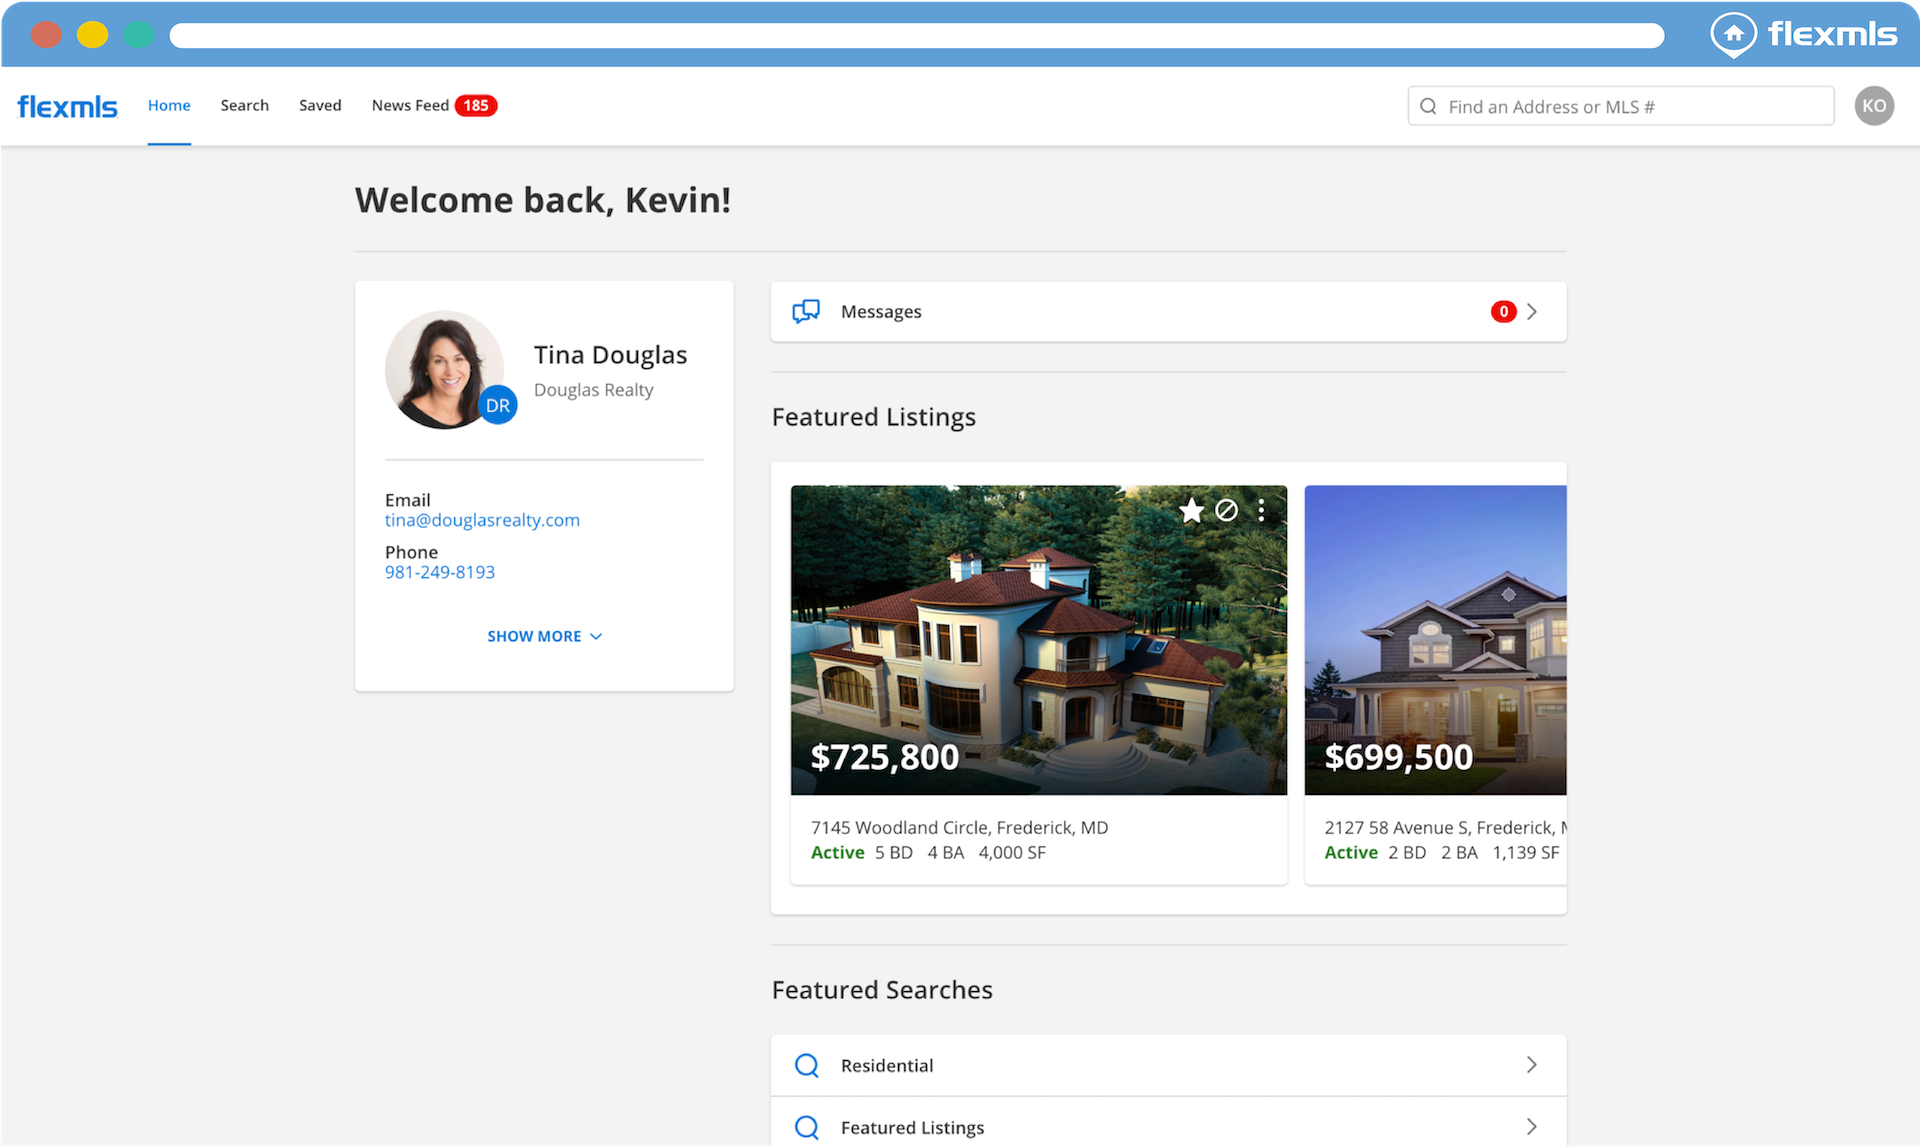Image resolution: width=1920 pixels, height=1147 pixels.
Task: Open Featured Listings search via chevron
Action: (1532, 1127)
